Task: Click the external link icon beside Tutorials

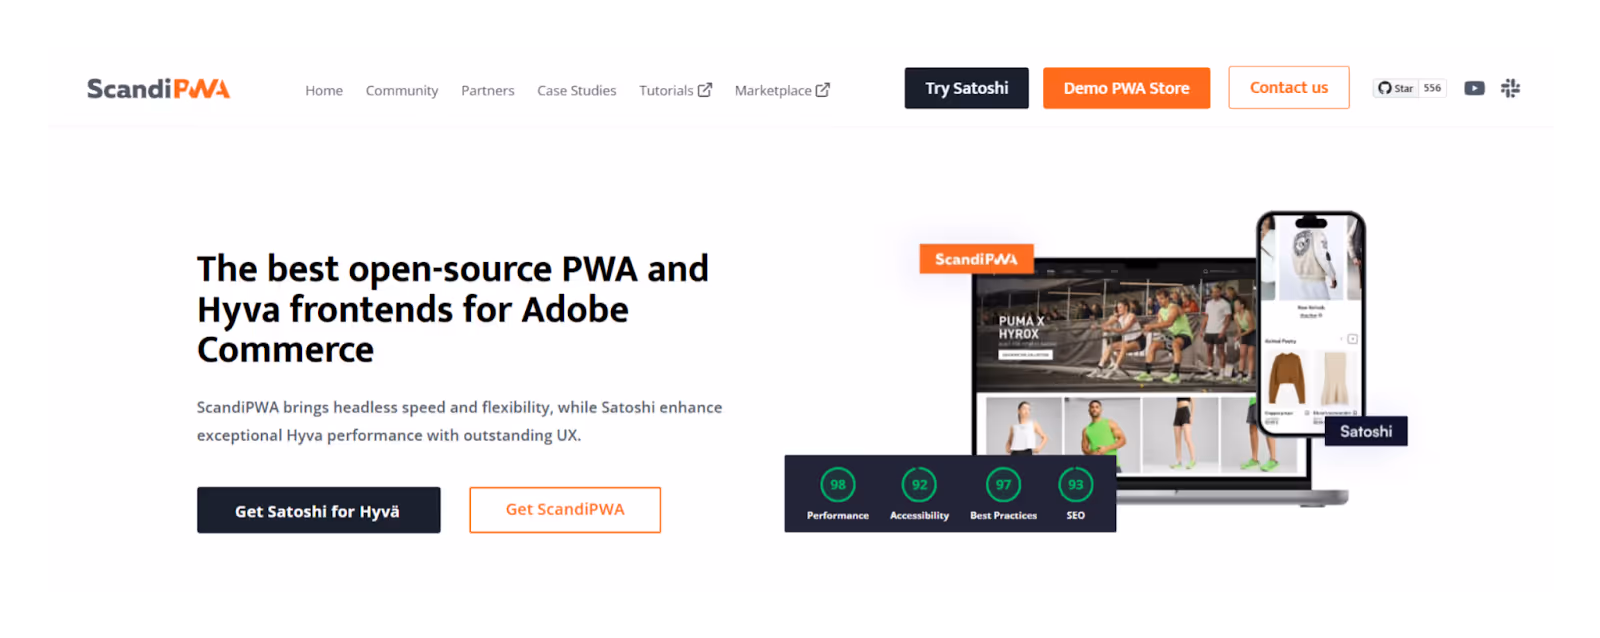Action: coord(705,90)
